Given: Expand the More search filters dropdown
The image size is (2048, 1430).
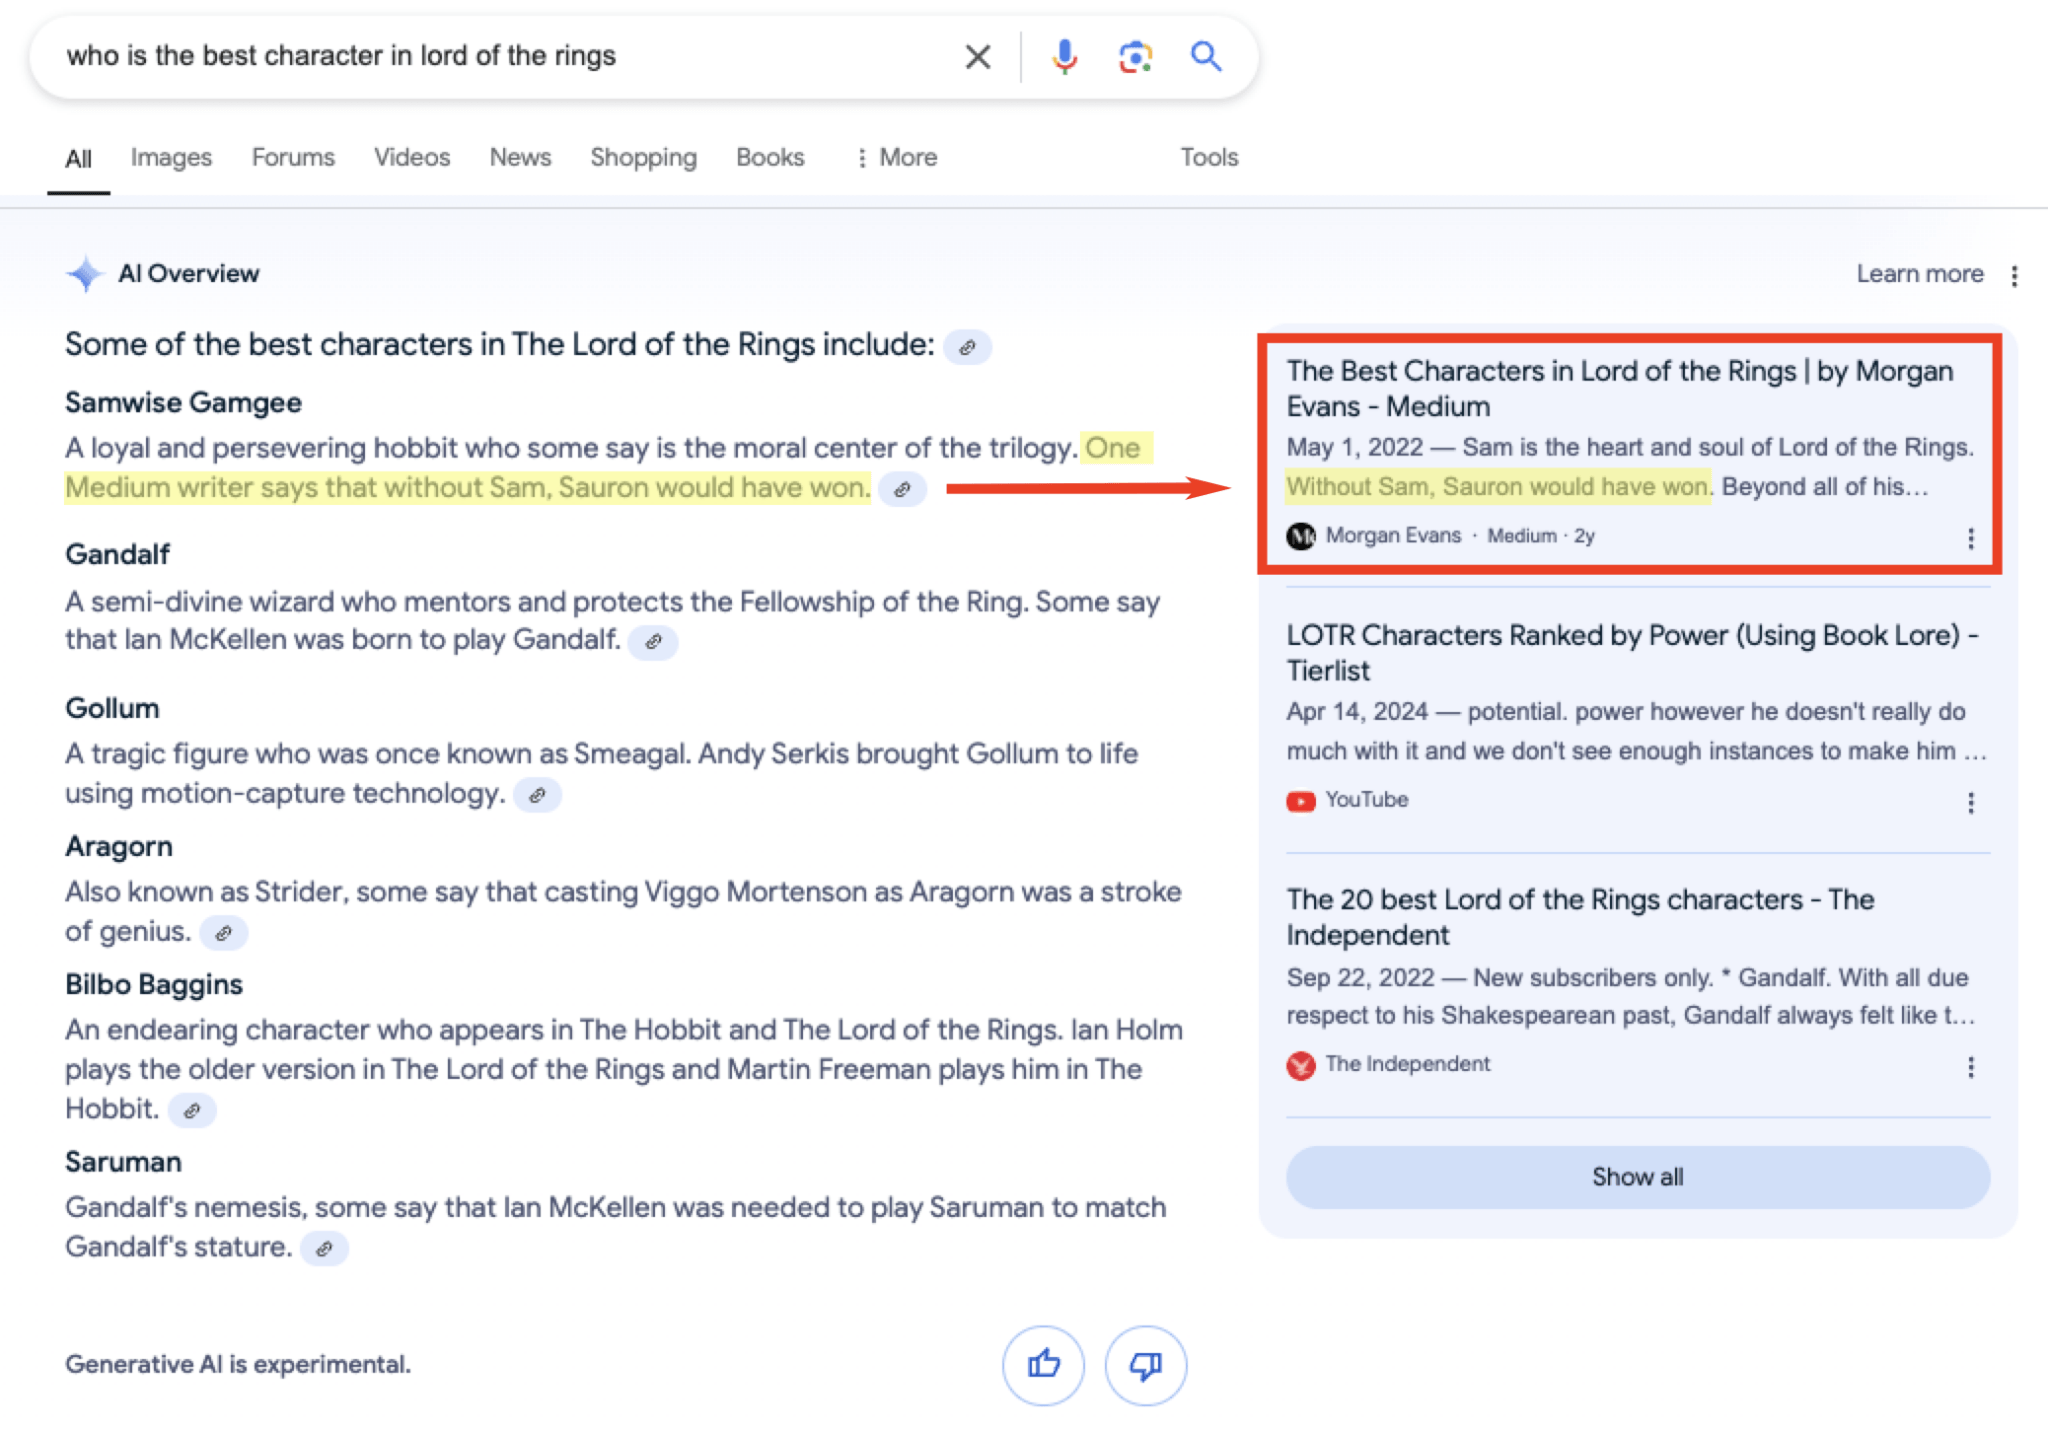Looking at the screenshot, I should [x=897, y=158].
